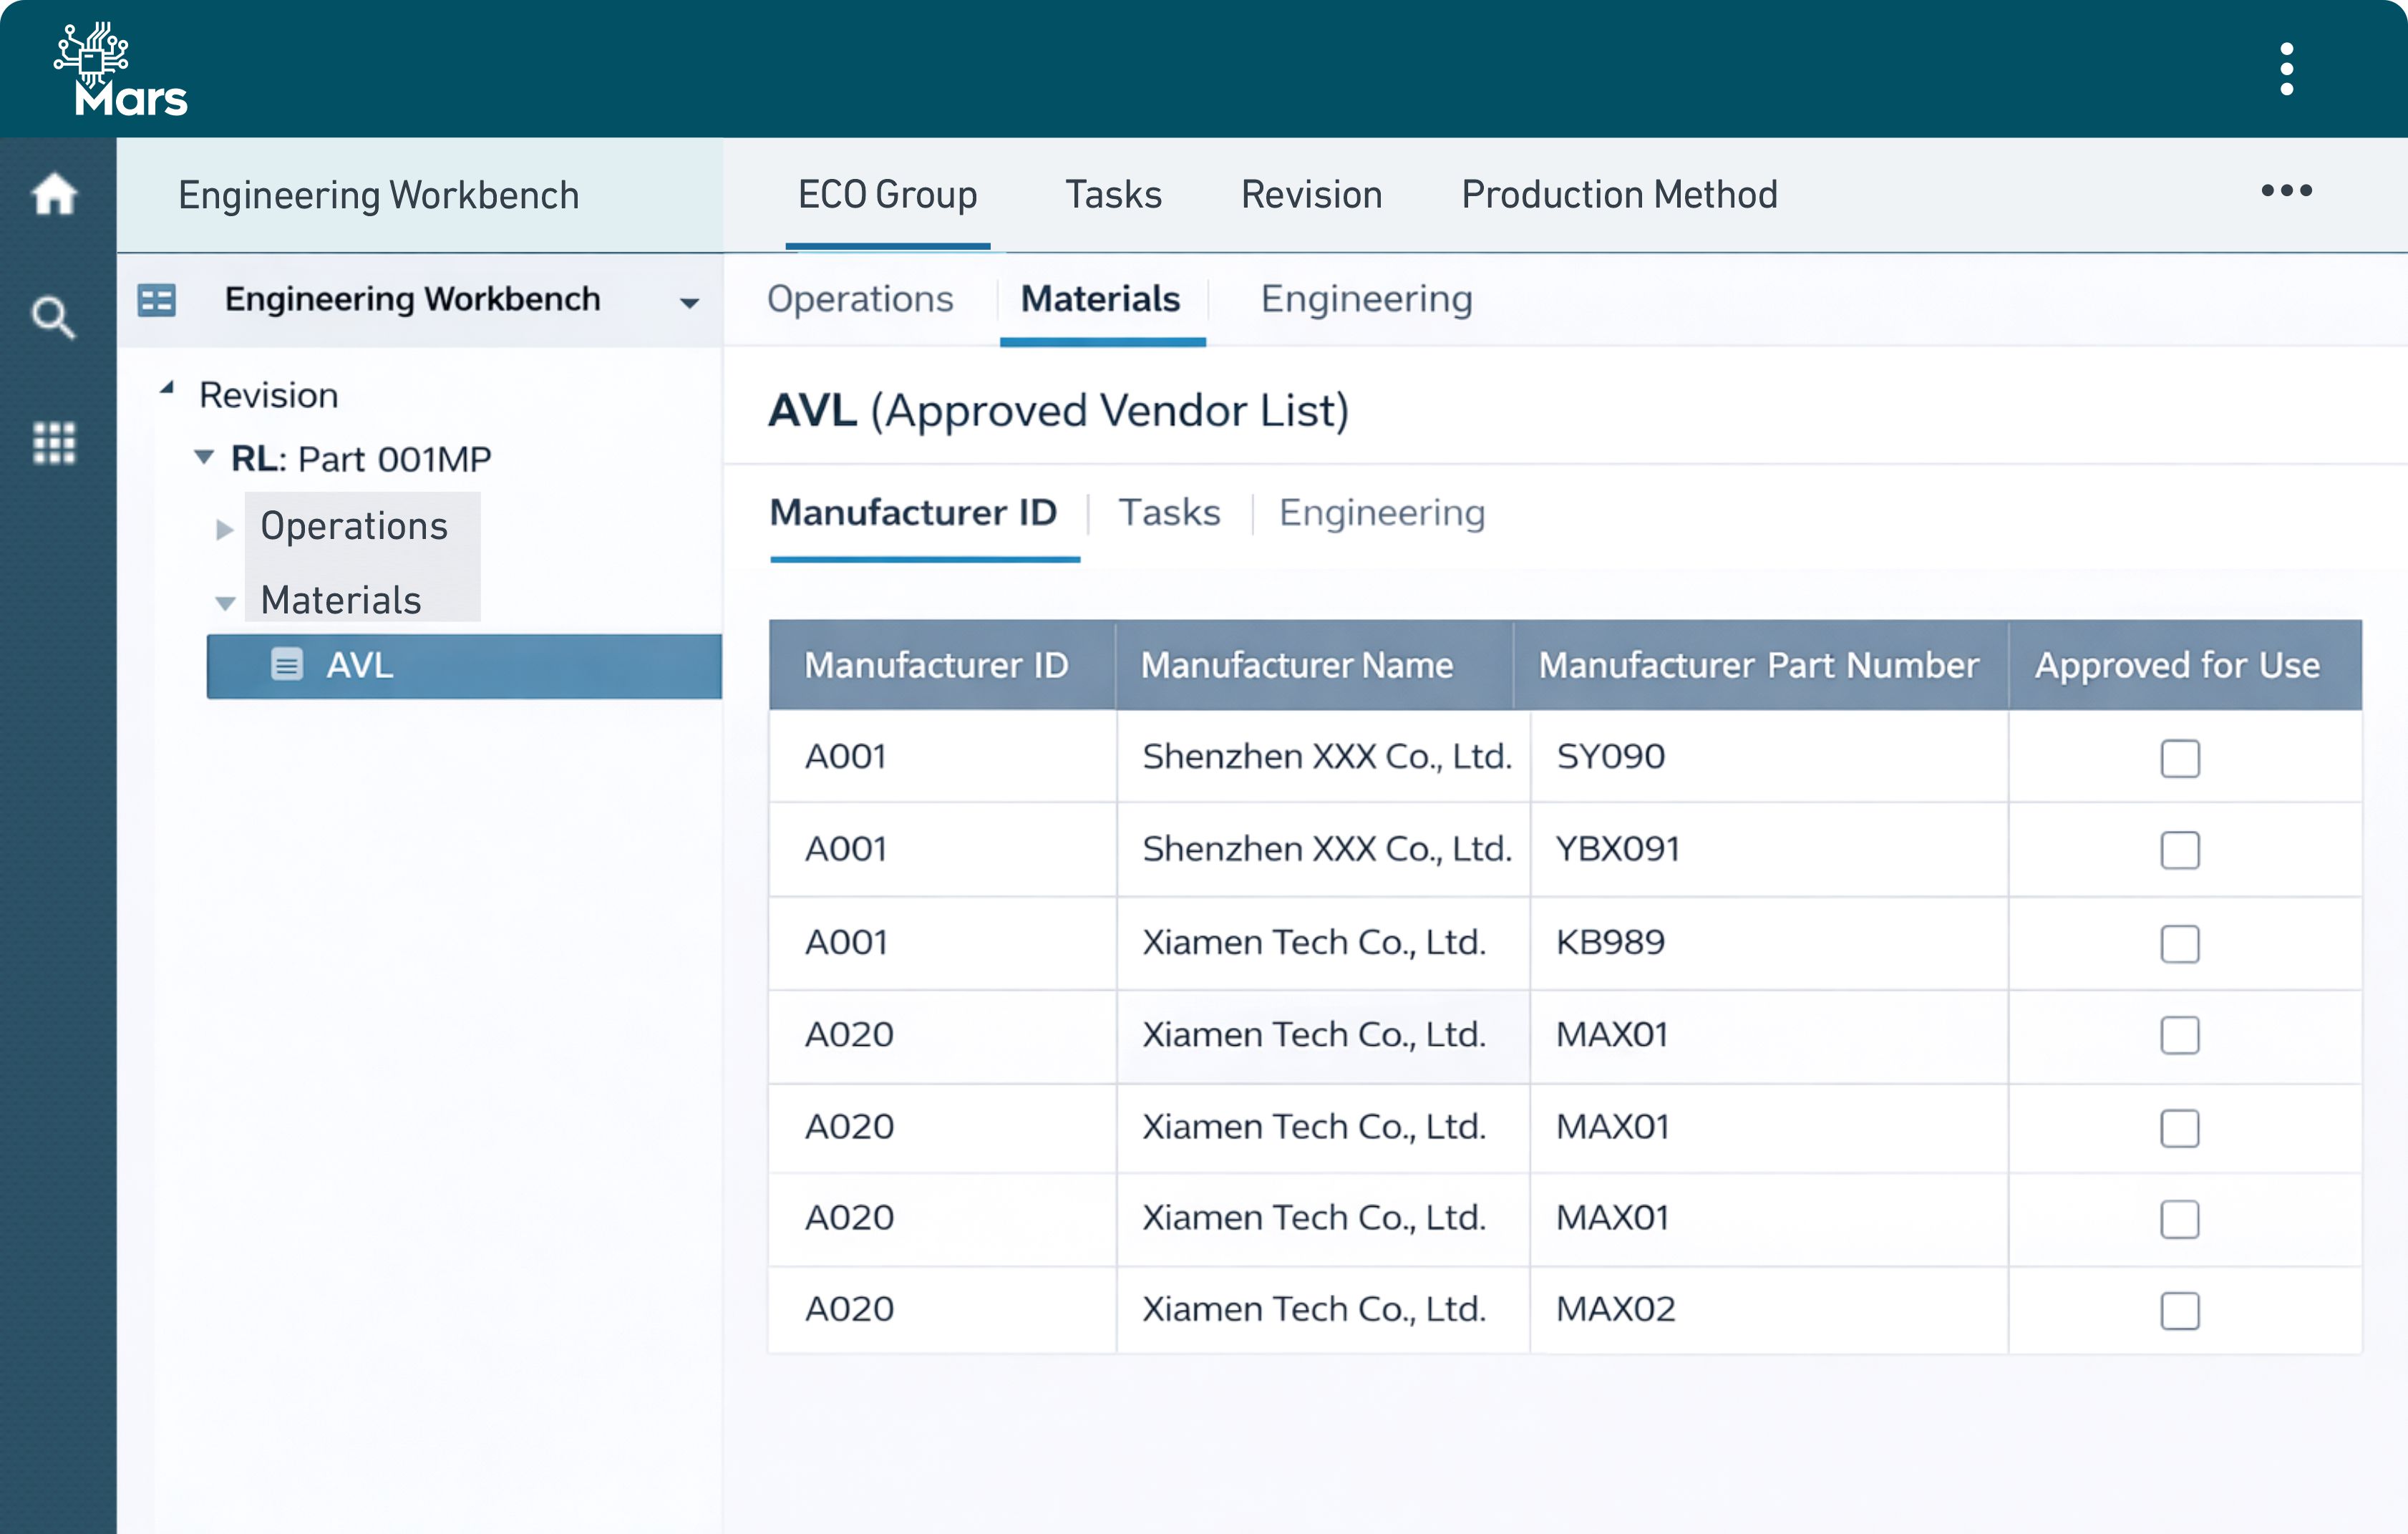
Task: Open the ellipsis menu beside Production Method
Action: [x=2287, y=191]
